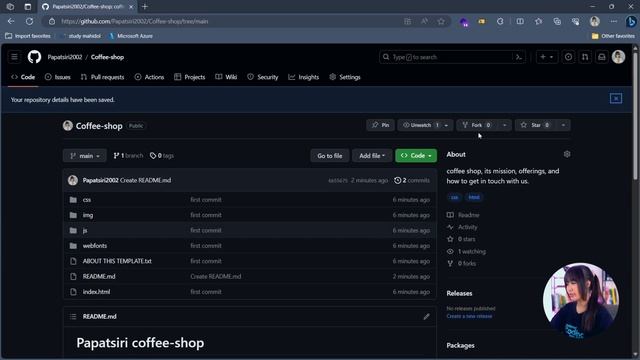640x360 pixels.
Task: Expand the Fork options arrow
Action: point(504,125)
